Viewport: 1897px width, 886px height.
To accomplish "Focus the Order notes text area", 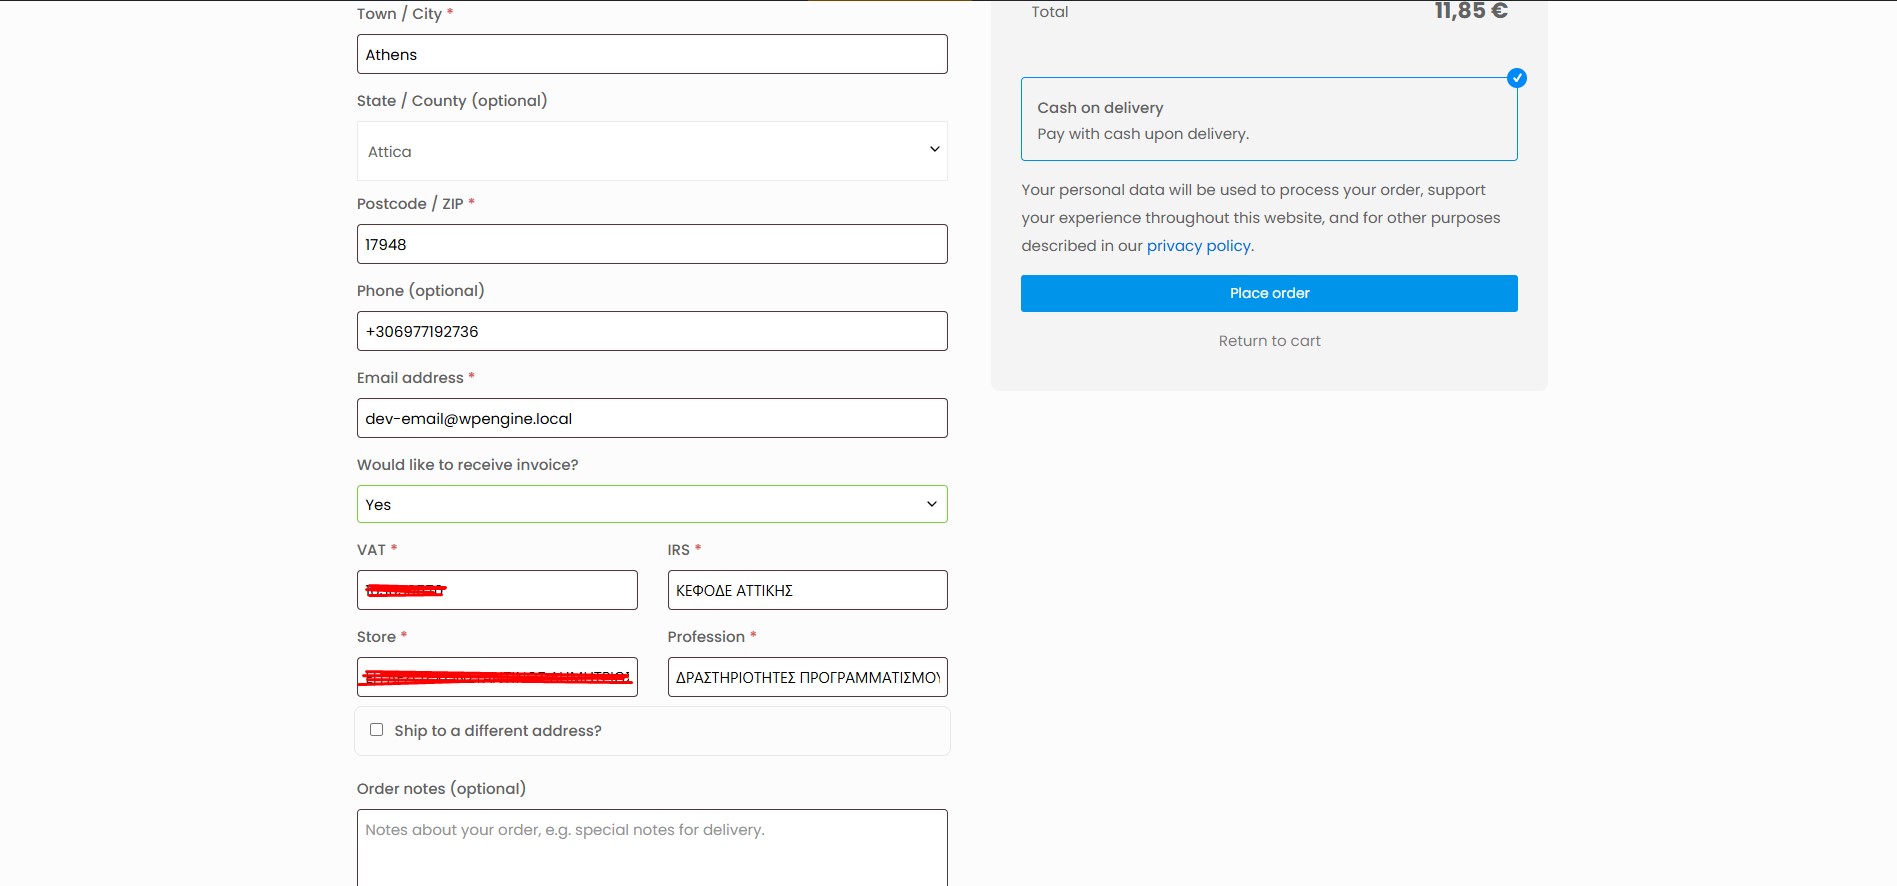I will (652, 848).
